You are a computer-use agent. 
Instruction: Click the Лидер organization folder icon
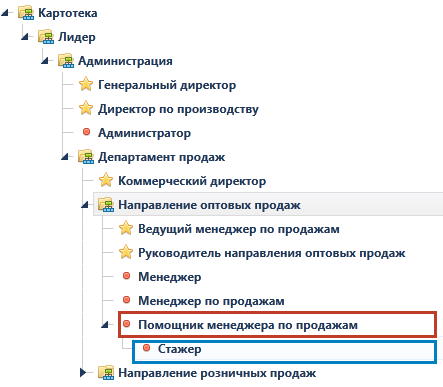click(46, 37)
